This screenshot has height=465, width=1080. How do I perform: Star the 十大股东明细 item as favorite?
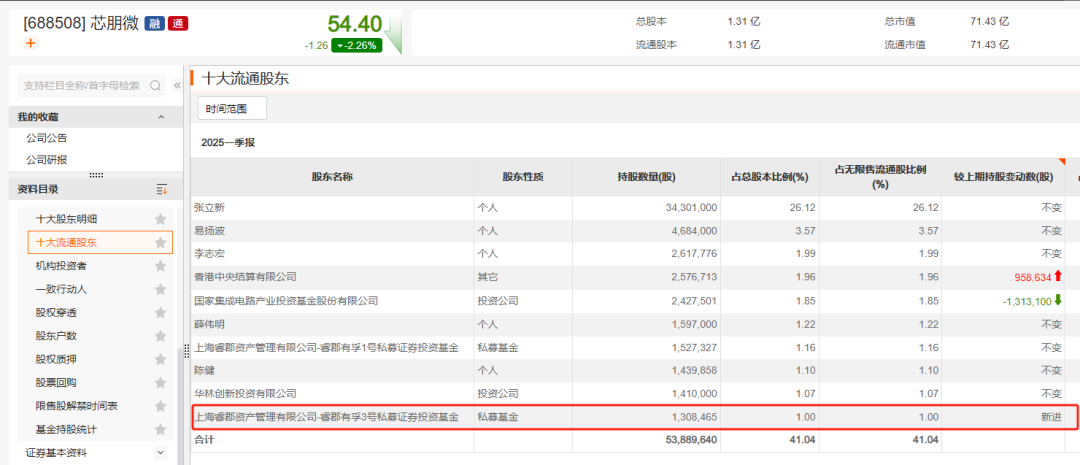click(x=160, y=219)
